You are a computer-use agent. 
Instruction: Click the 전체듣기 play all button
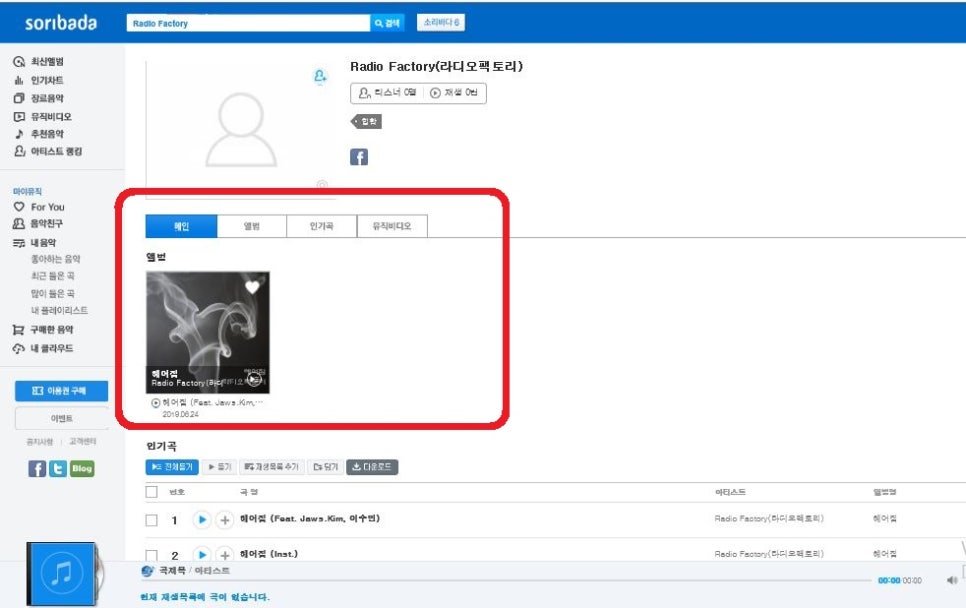coord(172,467)
